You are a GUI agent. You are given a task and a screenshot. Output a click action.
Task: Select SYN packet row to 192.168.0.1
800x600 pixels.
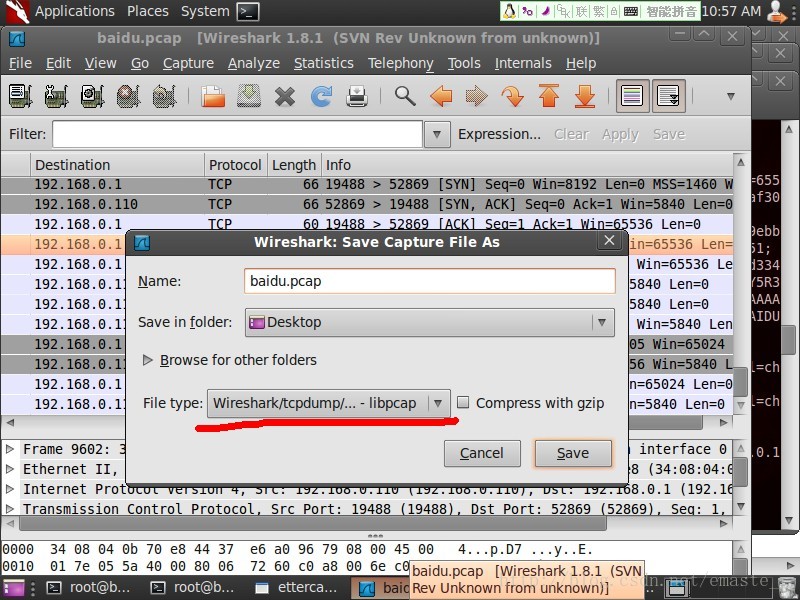[367, 184]
